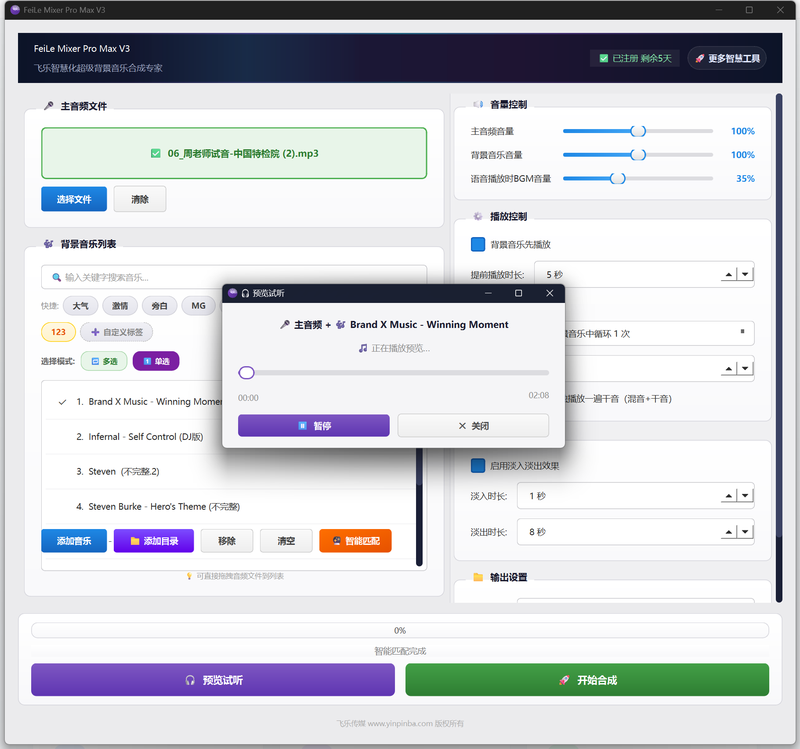Filter music by the 激情 quick tag
Screen dimensions: 800x749
pyautogui.click(x=120, y=306)
